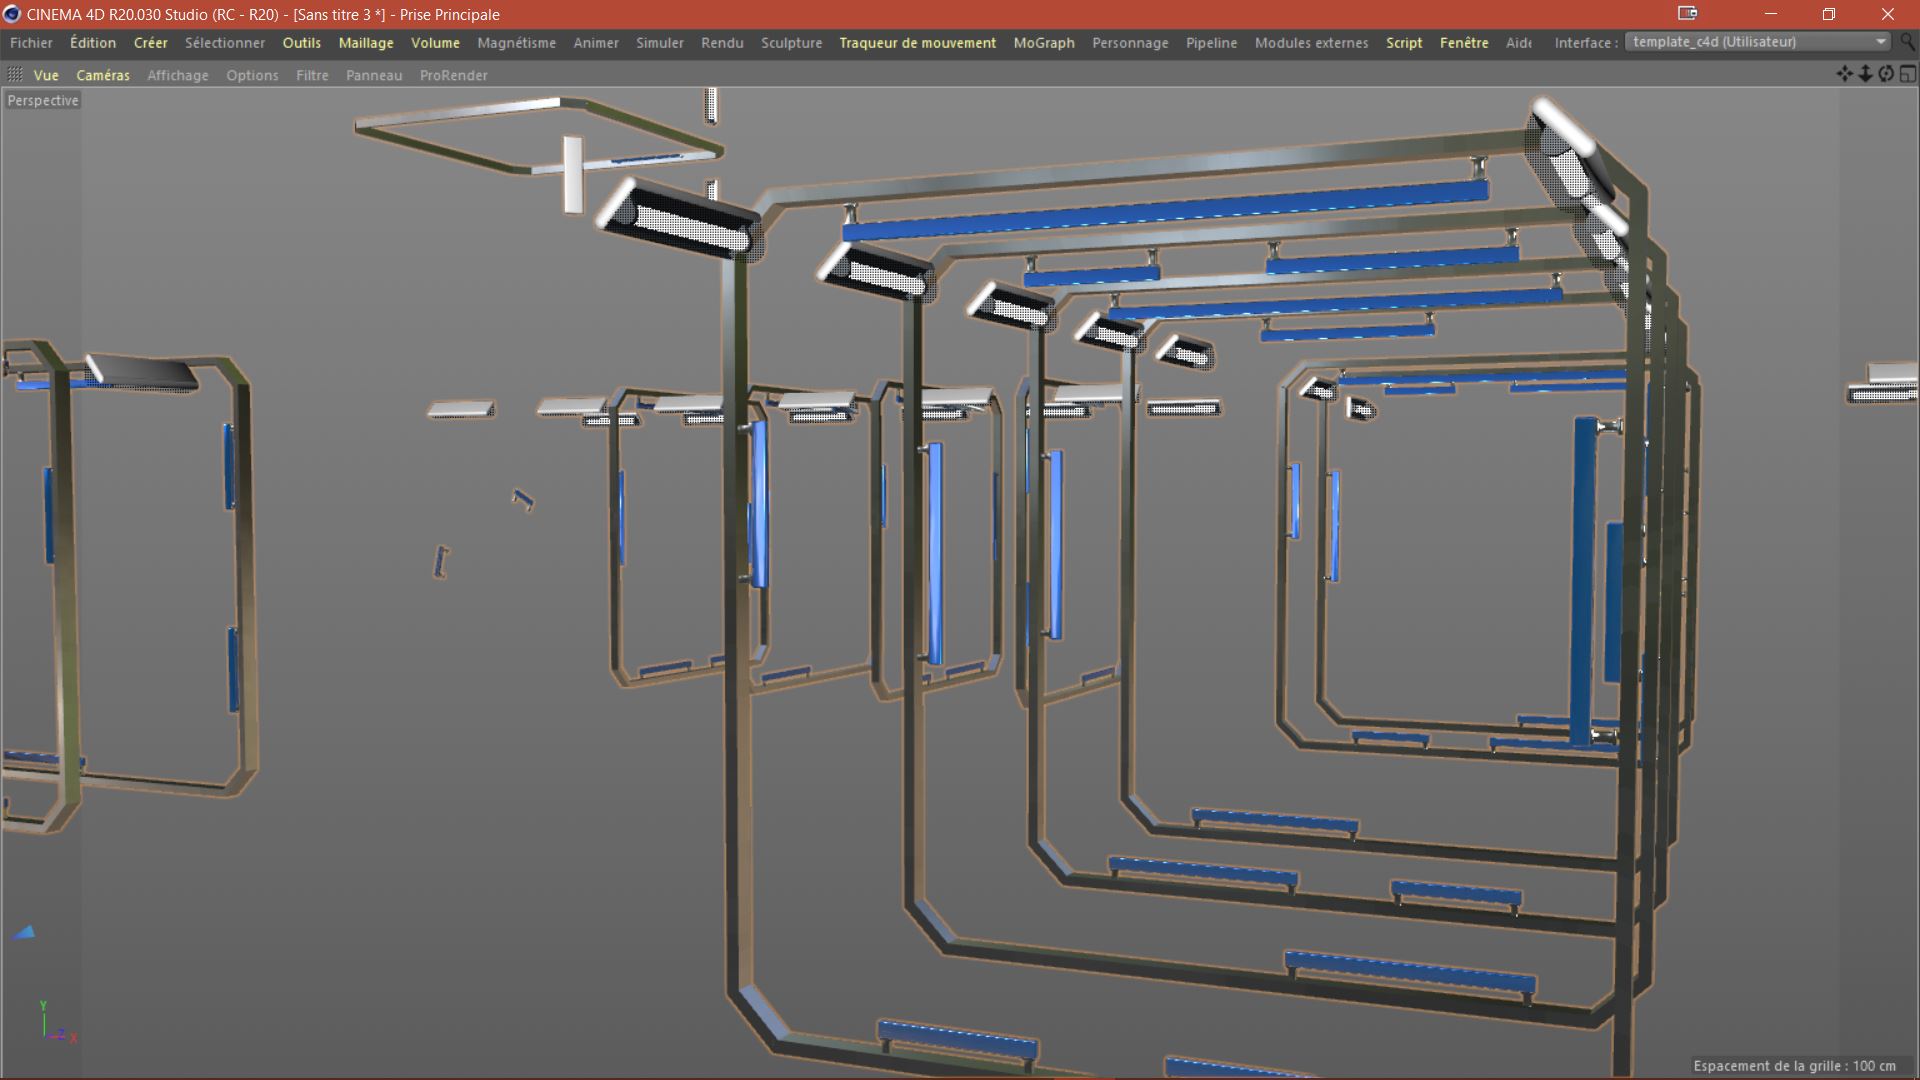This screenshot has width=1920, height=1080.
Task: Open the Traqueur de mouvement menu
Action: coord(917,43)
